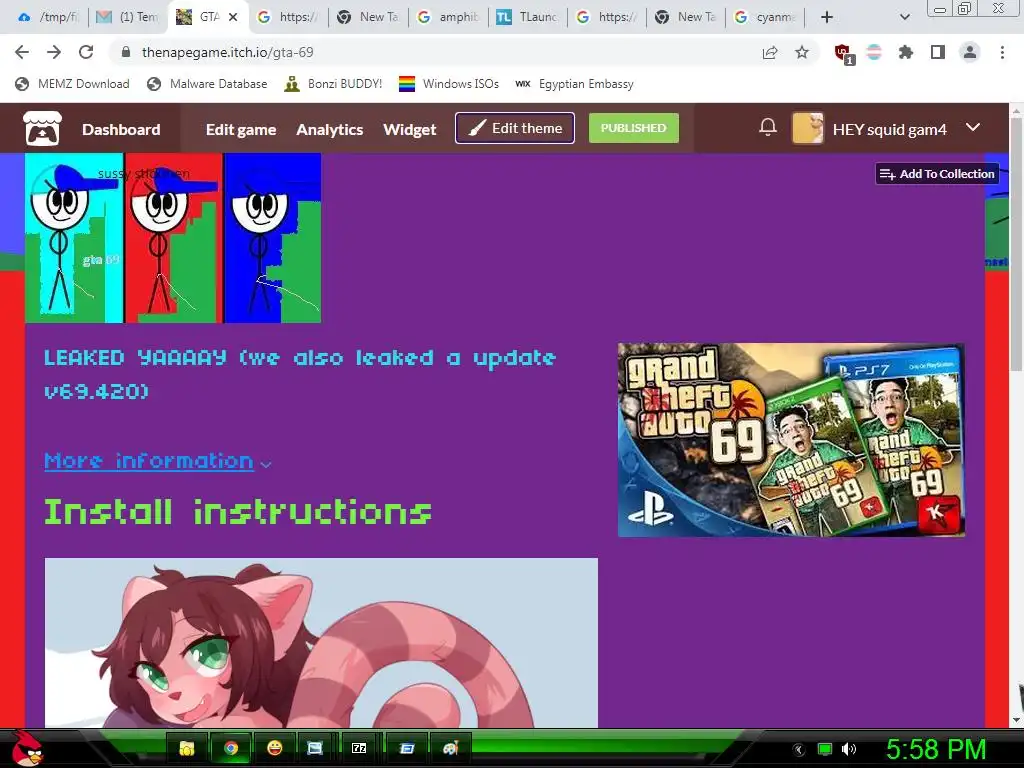Click the green PUBLISHED button
Viewport: 1024px width, 768px height.
click(633, 128)
